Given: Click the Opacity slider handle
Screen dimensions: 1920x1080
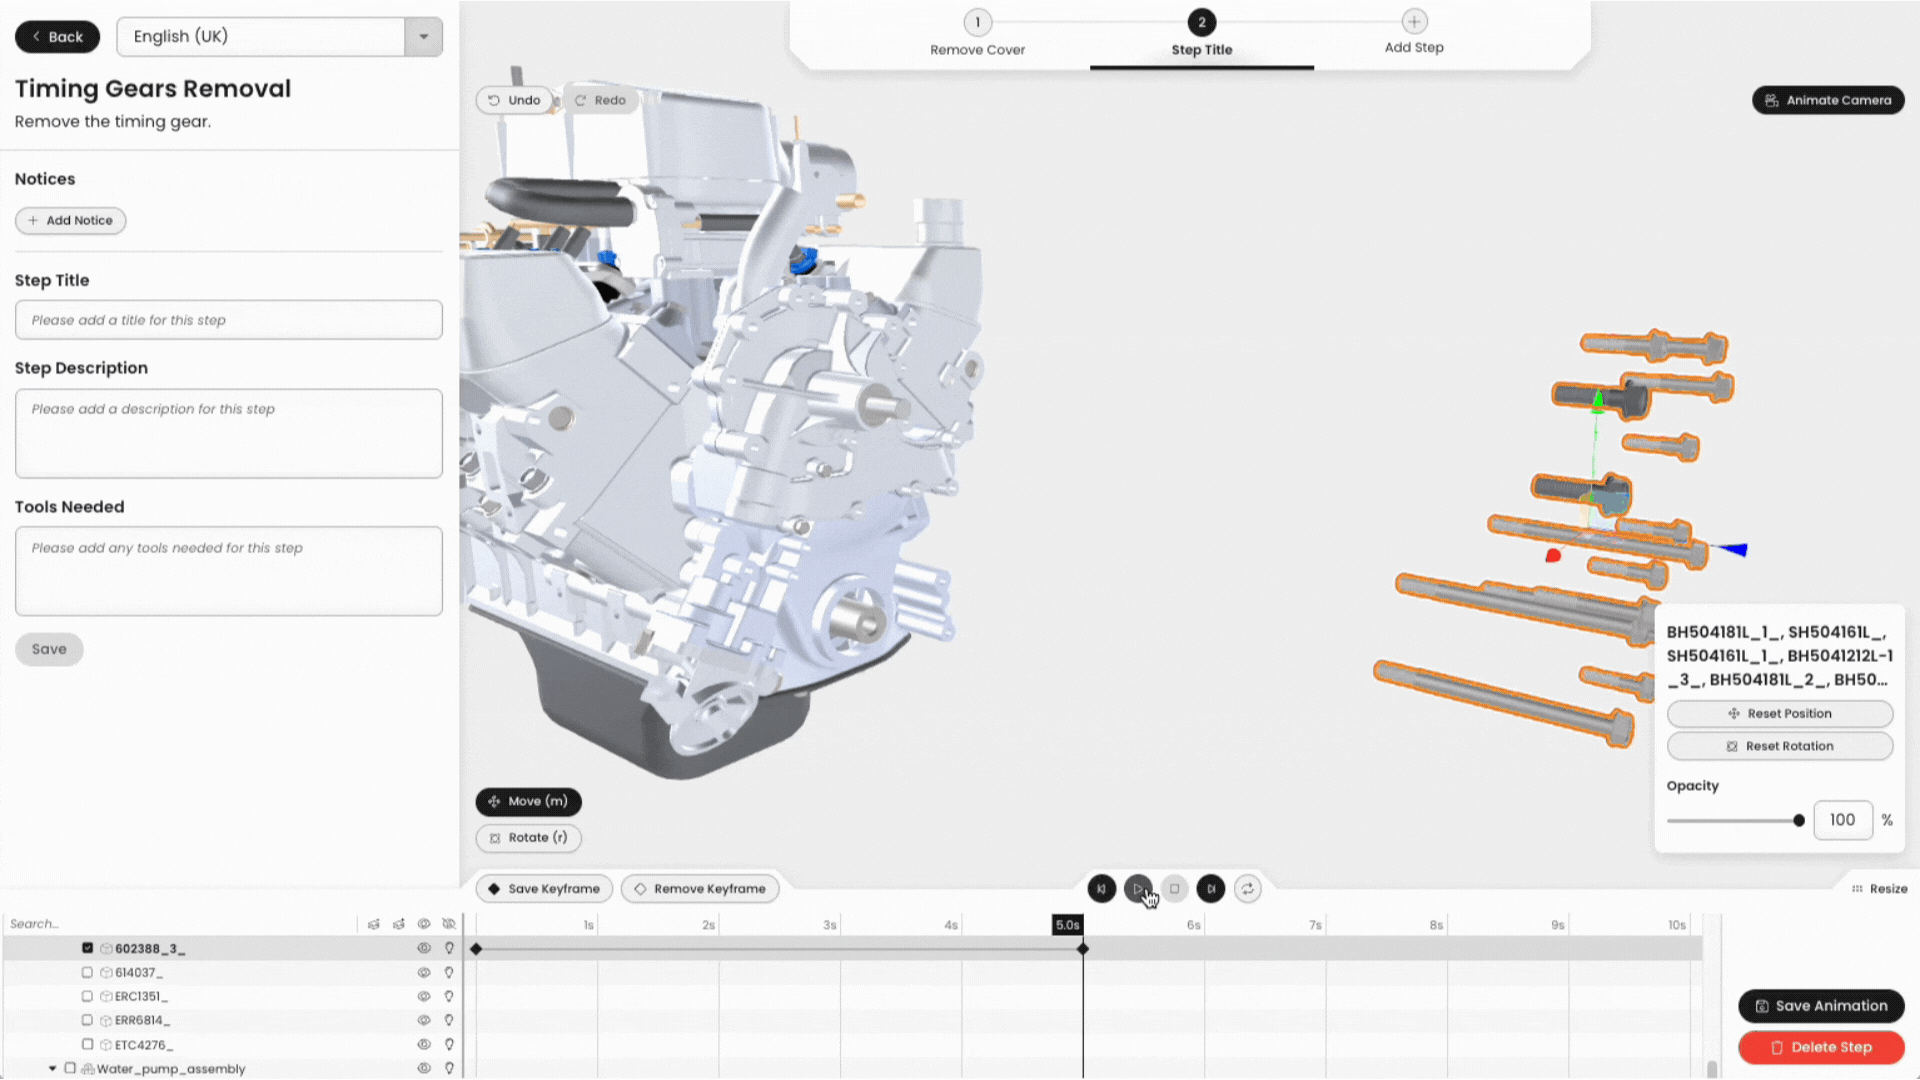Looking at the screenshot, I should (1798, 820).
